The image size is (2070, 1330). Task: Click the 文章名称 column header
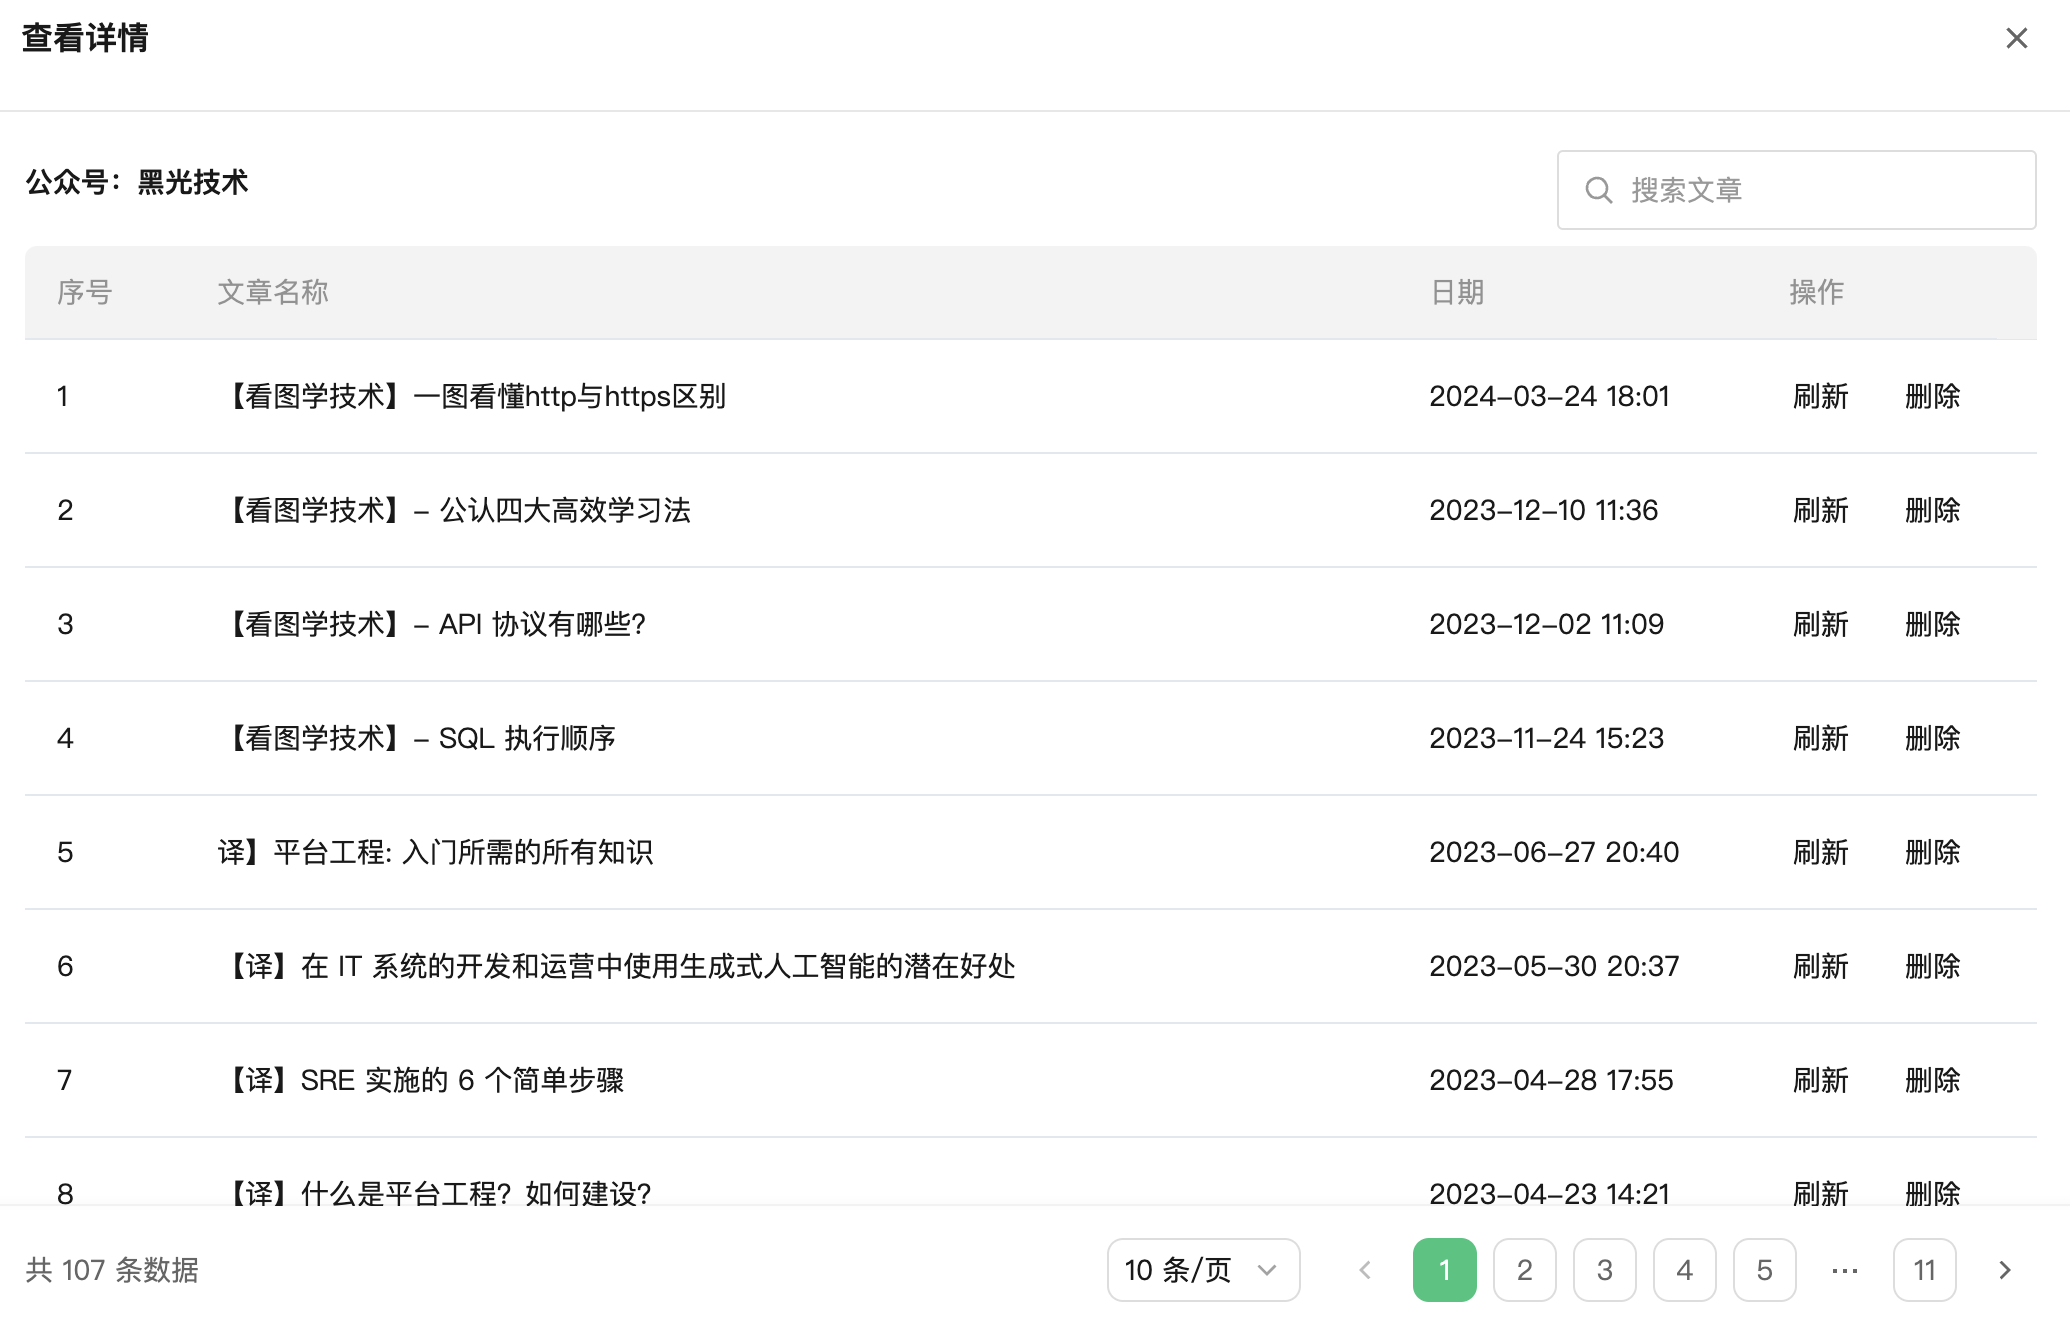273,292
